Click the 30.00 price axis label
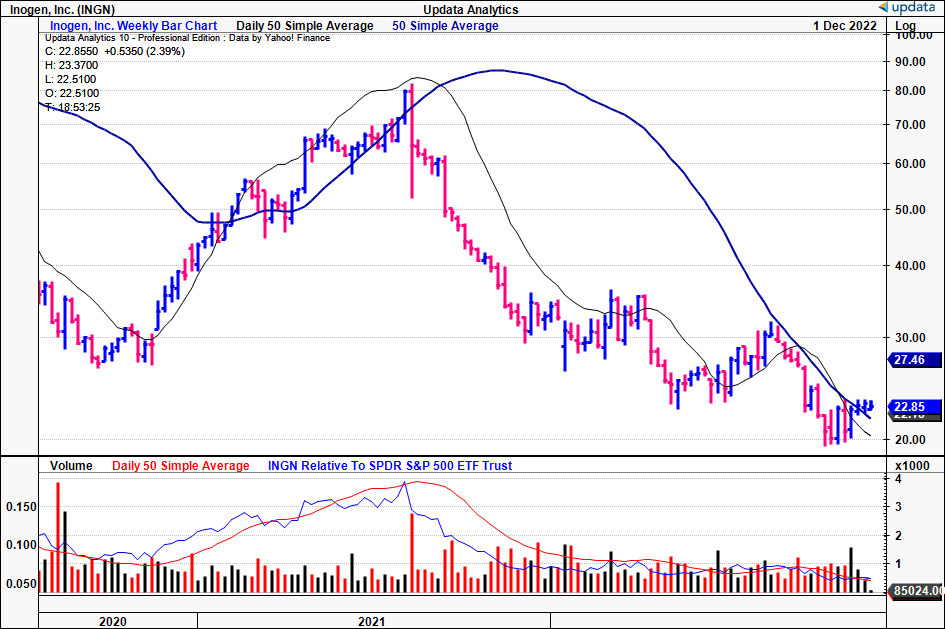The height and width of the screenshot is (629, 945). [911, 337]
